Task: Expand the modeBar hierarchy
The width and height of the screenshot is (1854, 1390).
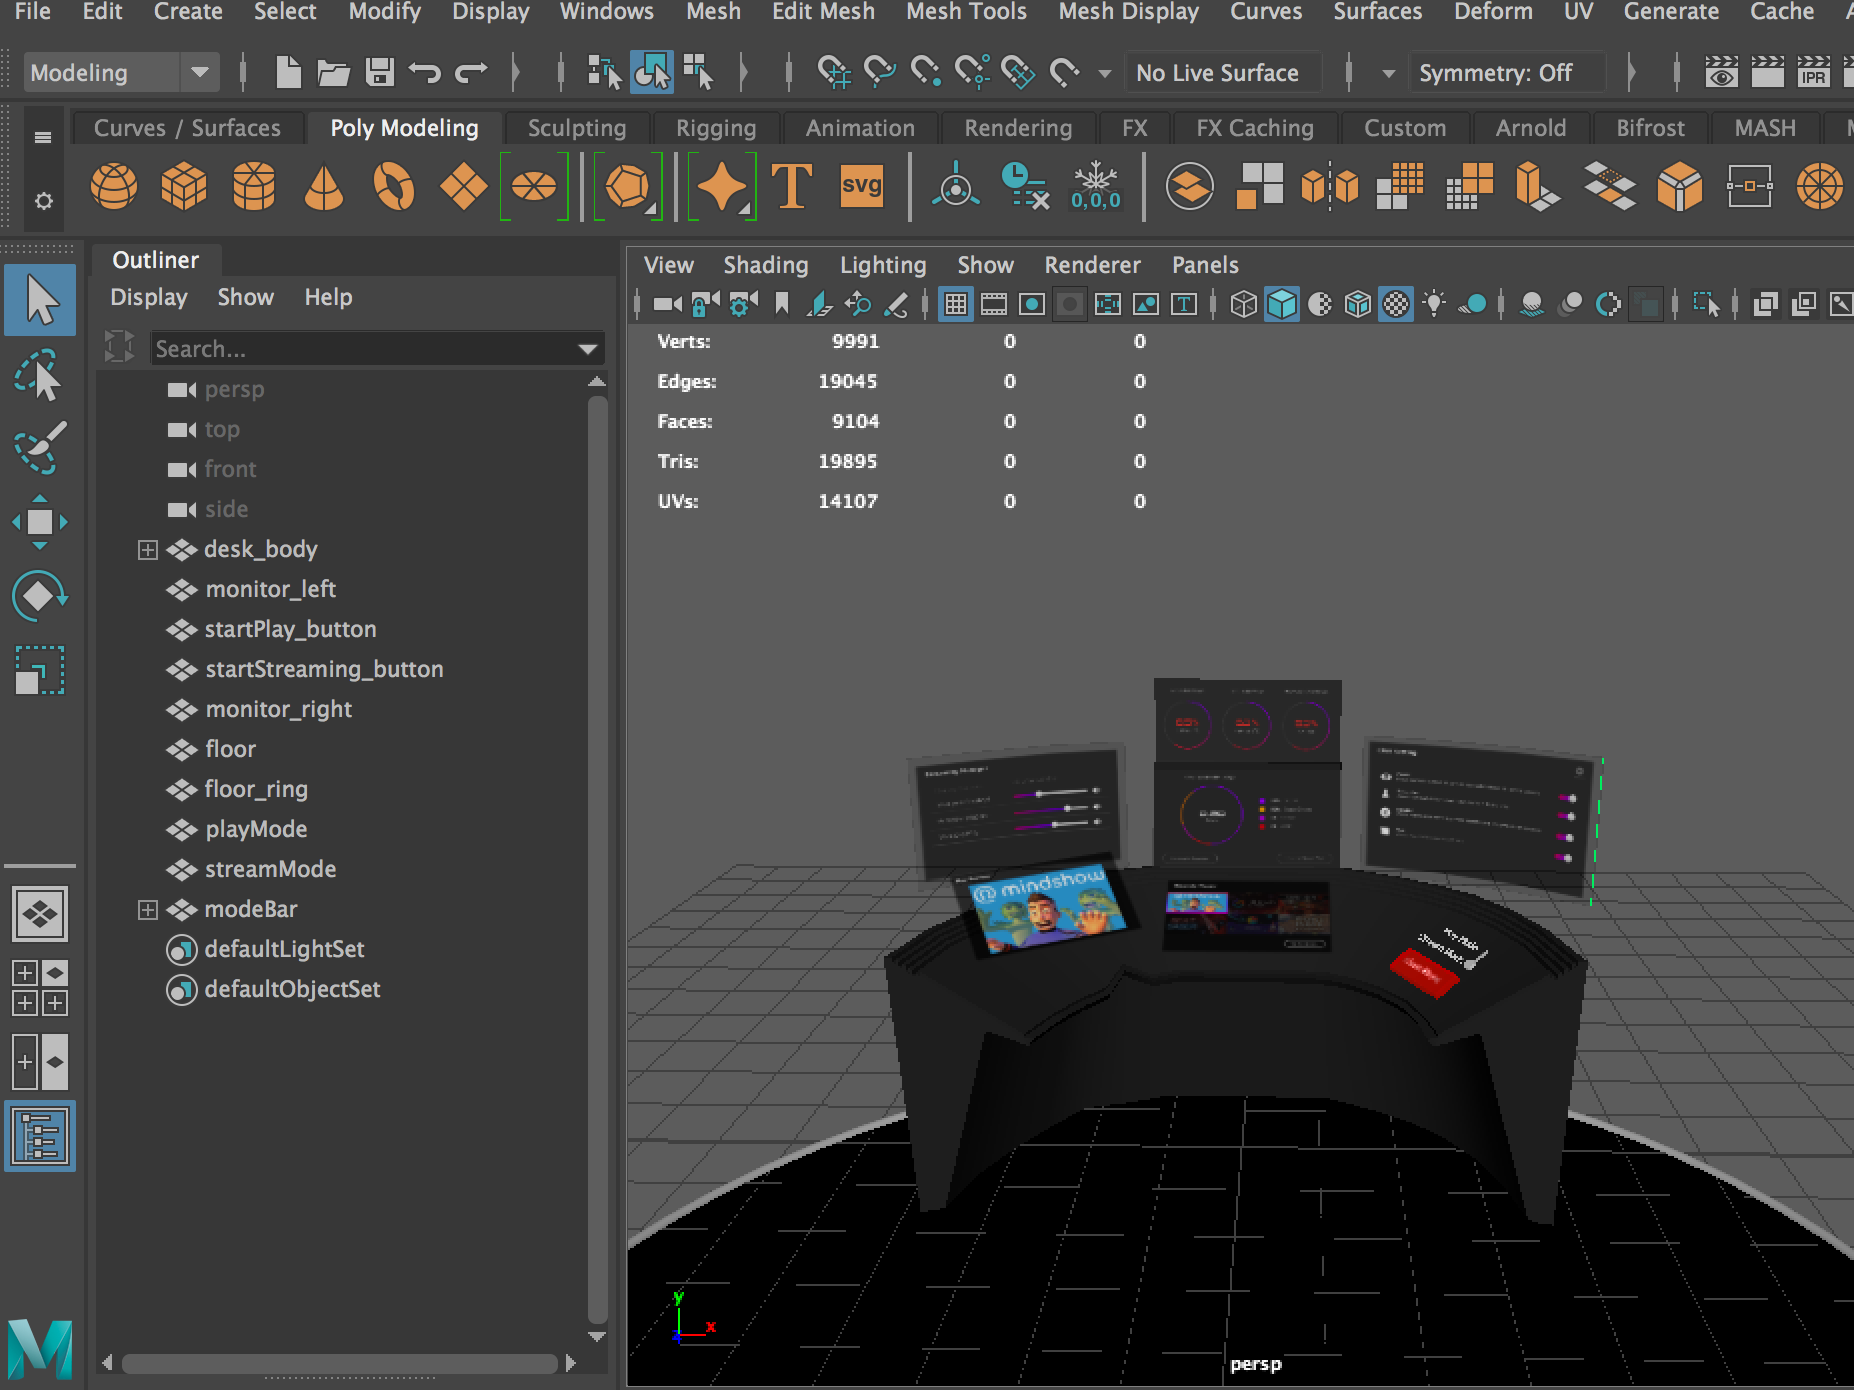Action: click(x=148, y=910)
